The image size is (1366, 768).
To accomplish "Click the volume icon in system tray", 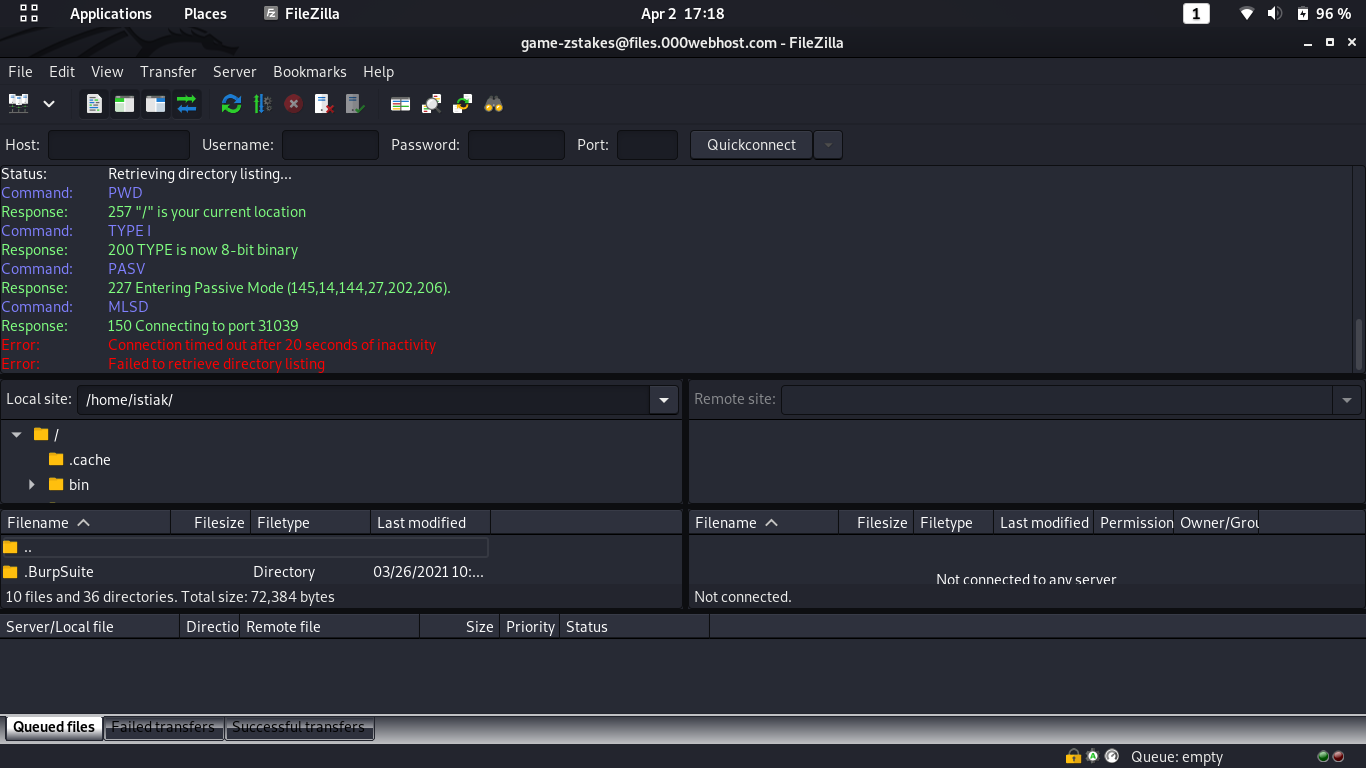I will tap(1274, 14).
